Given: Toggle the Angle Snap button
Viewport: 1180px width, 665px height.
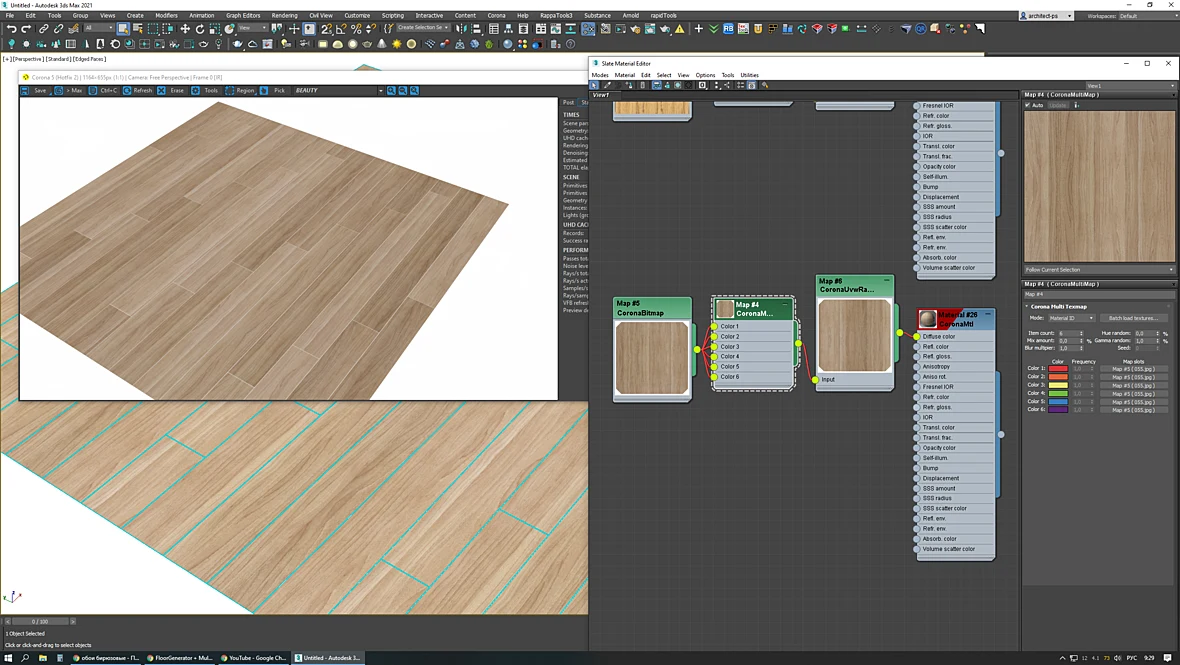Looking at the screenshot, I should [x=341, y=29].
